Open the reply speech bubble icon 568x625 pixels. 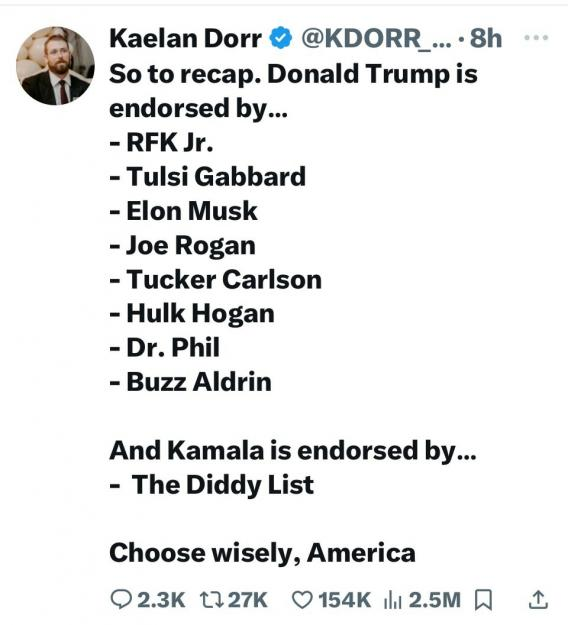(120, 599)
